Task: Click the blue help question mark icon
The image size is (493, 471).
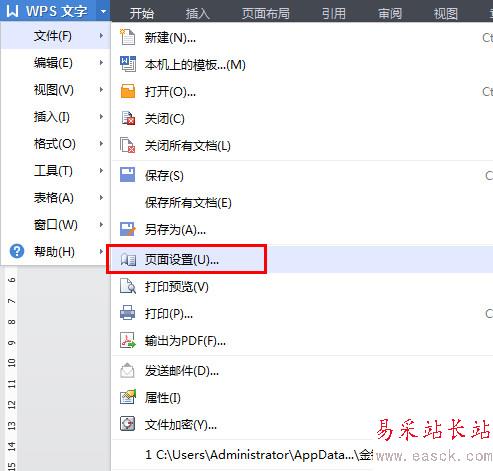Action: point(17,251)
